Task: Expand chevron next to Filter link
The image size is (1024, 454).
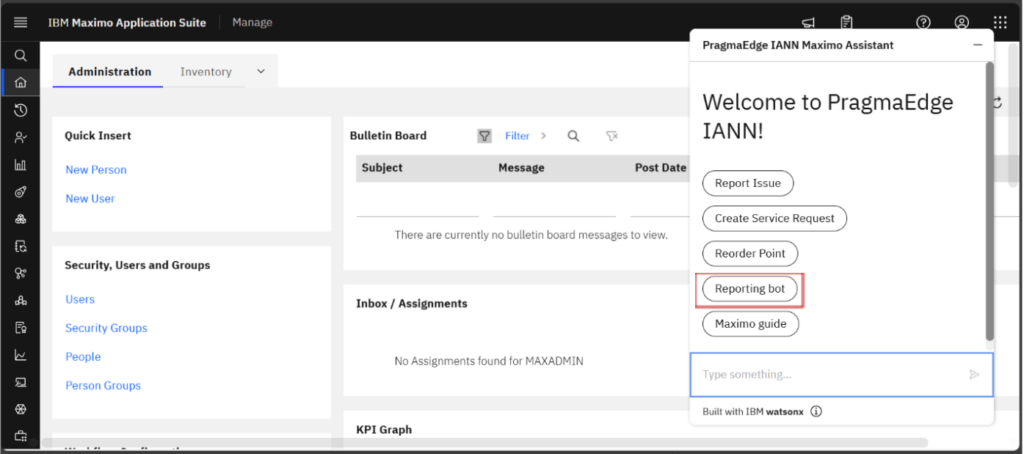Action: (x=543, y=136)
